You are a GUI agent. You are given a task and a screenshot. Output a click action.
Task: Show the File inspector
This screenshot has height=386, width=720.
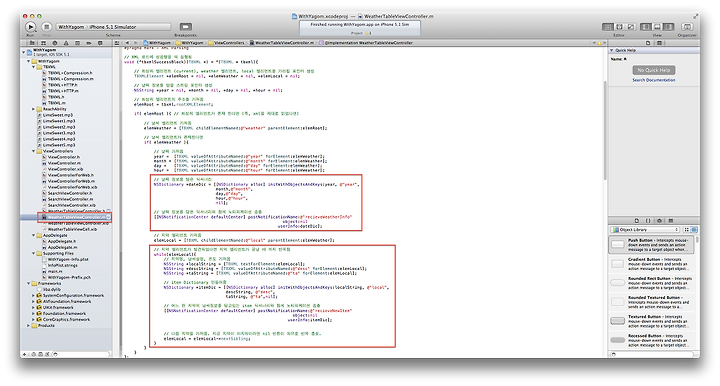[648, 43]
